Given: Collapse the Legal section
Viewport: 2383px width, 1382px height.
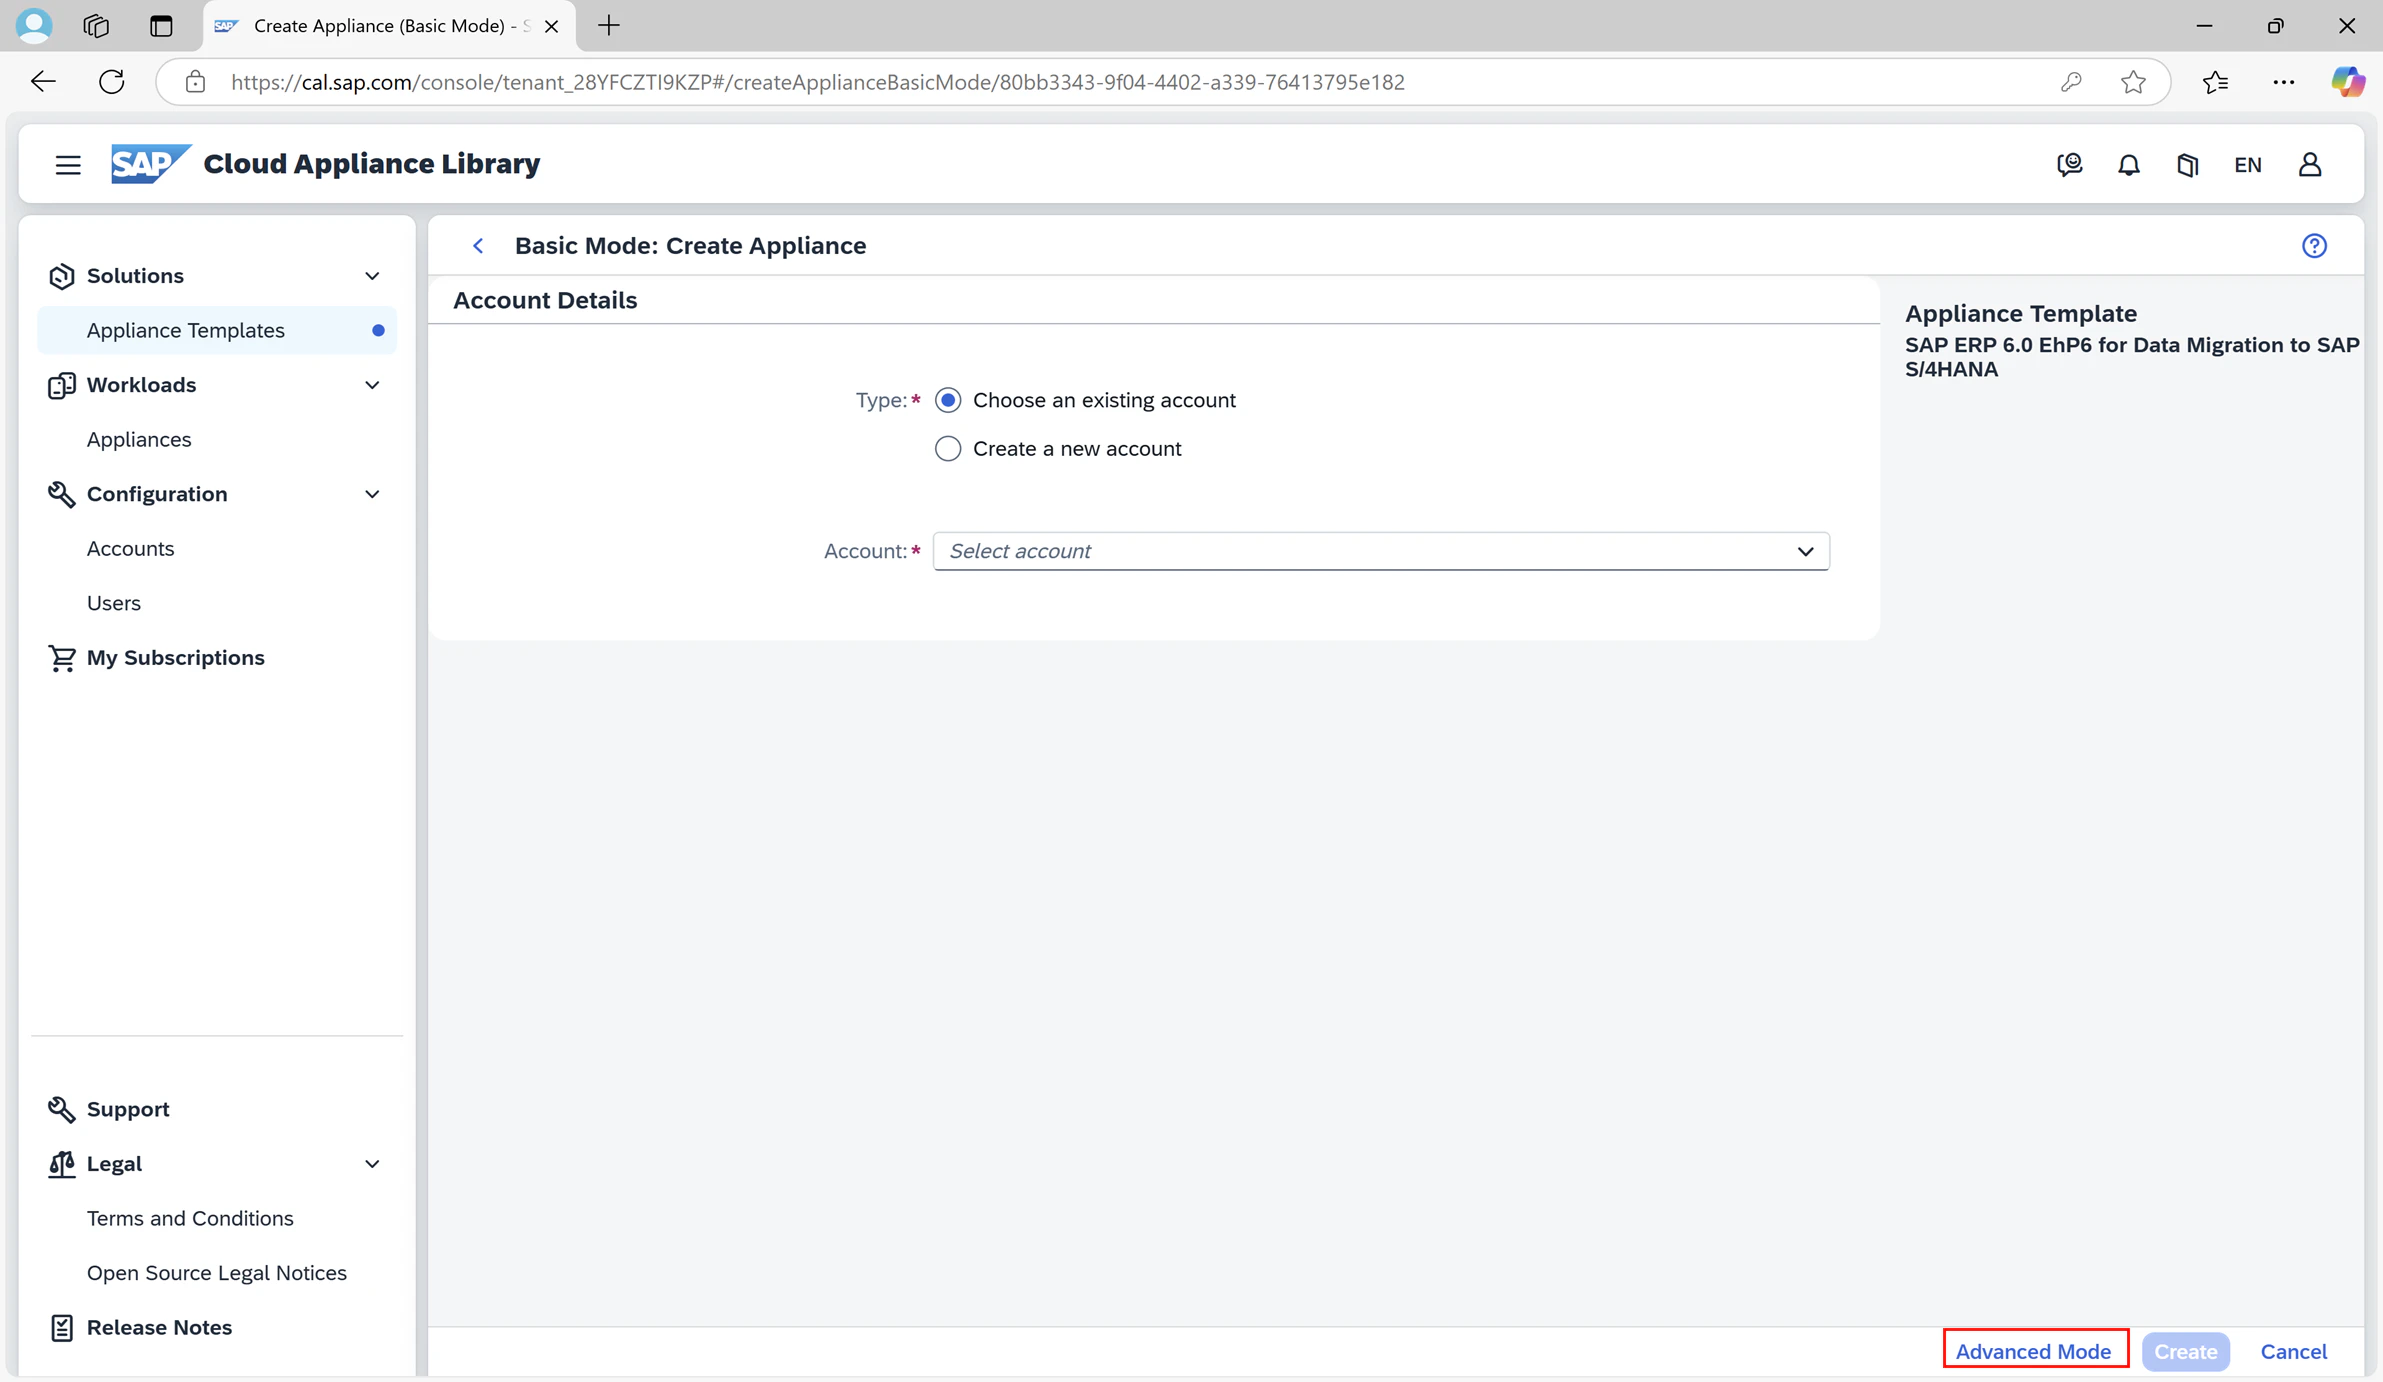Looking at the screenshot, I should (372, 1164).
